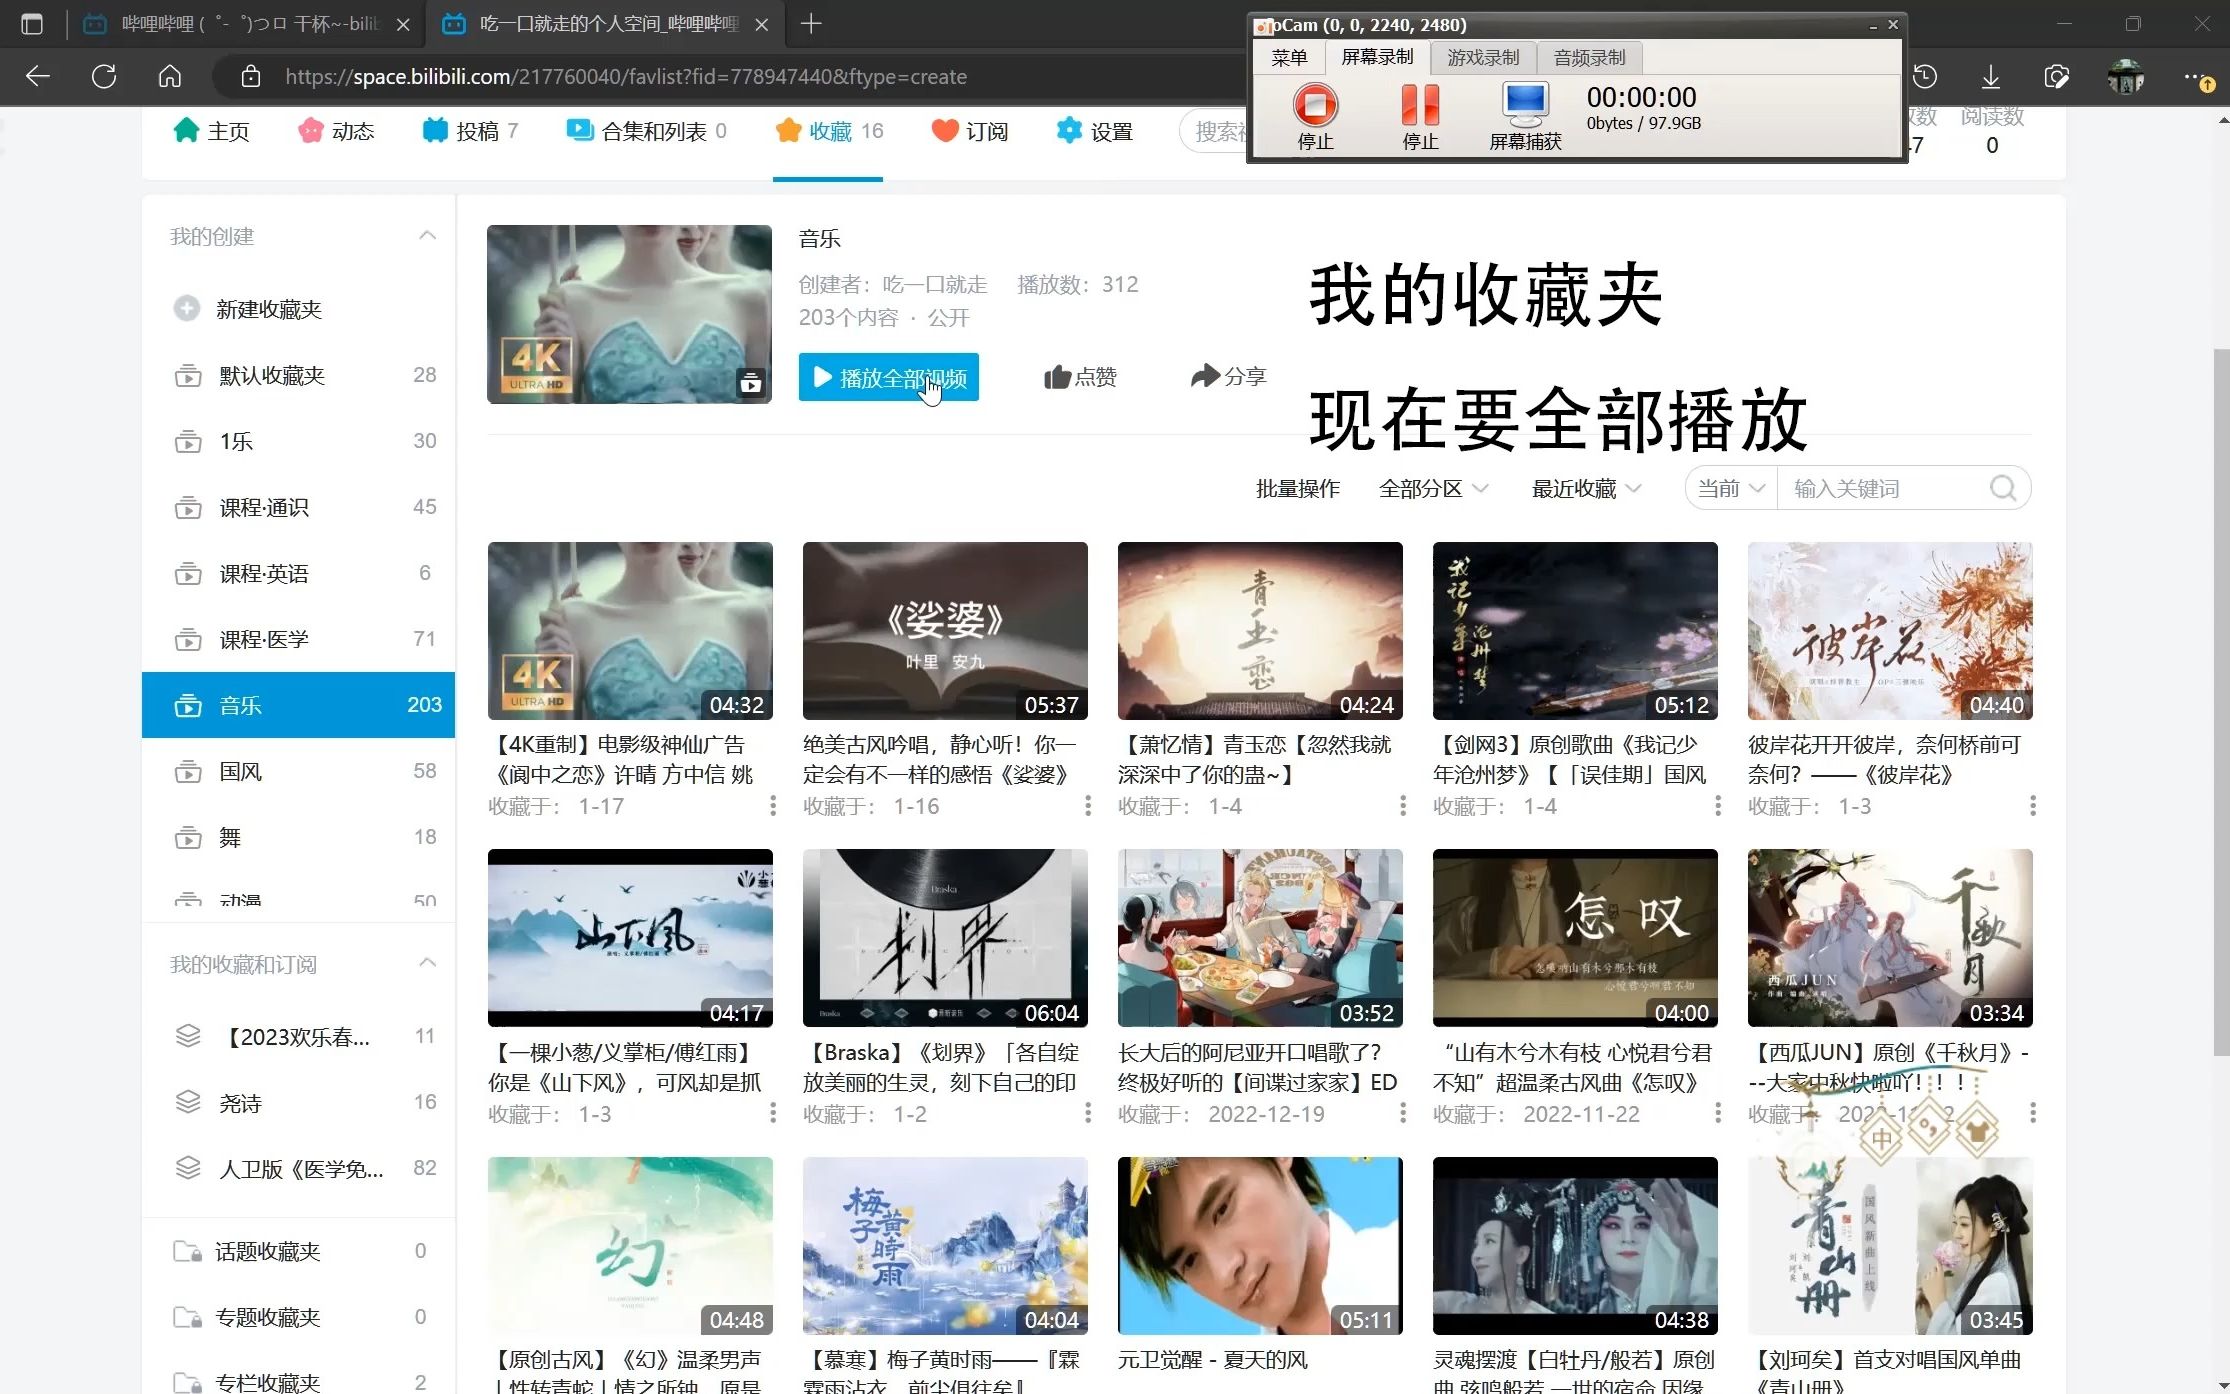The width and height of the screenshot is (2230, 1394).
Task: Open more options for 彼岸花 video
Action: point(2033,806)
